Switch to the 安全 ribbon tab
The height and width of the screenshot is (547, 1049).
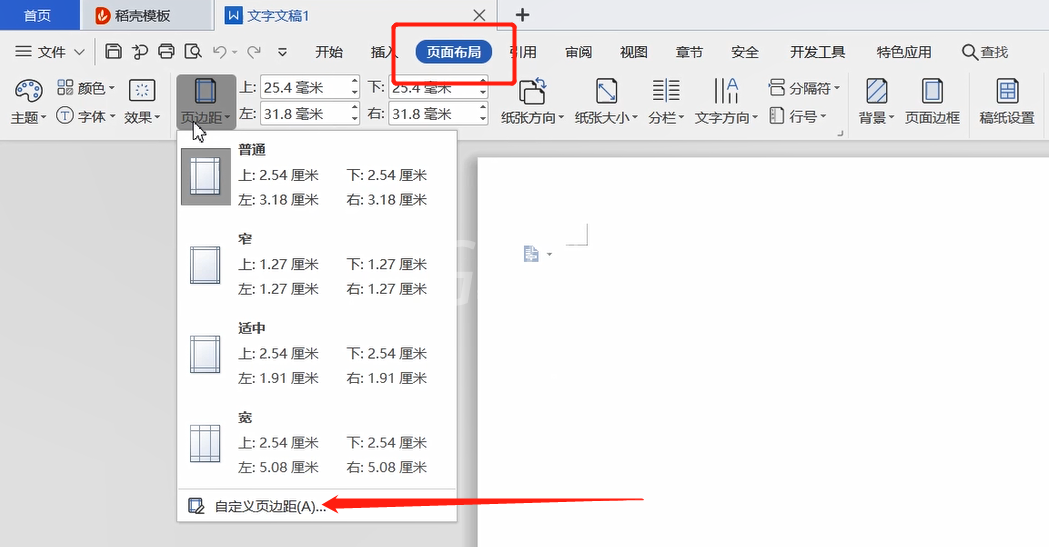tap(745, 52)
